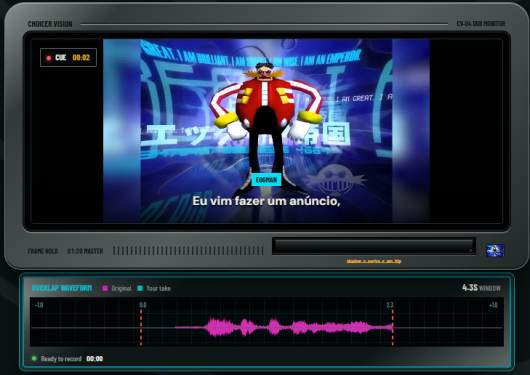Open the small video thumbnail beside the tape slot
Screen dimensions: 530x375
pos(495,251)
